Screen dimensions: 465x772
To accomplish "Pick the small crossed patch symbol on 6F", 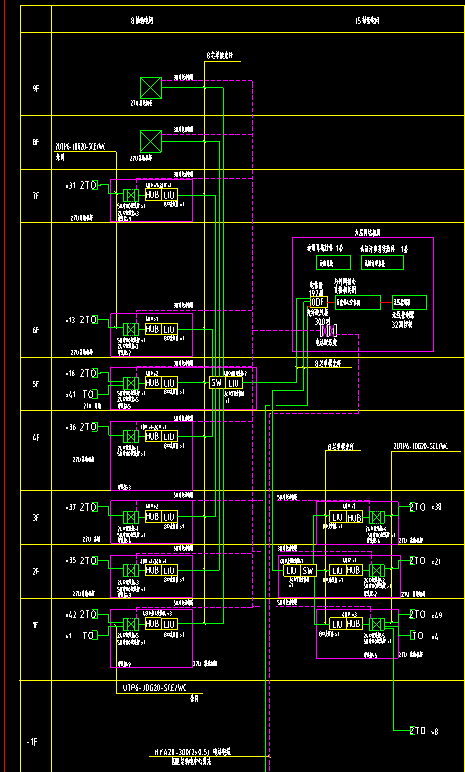I will point(131,329).
